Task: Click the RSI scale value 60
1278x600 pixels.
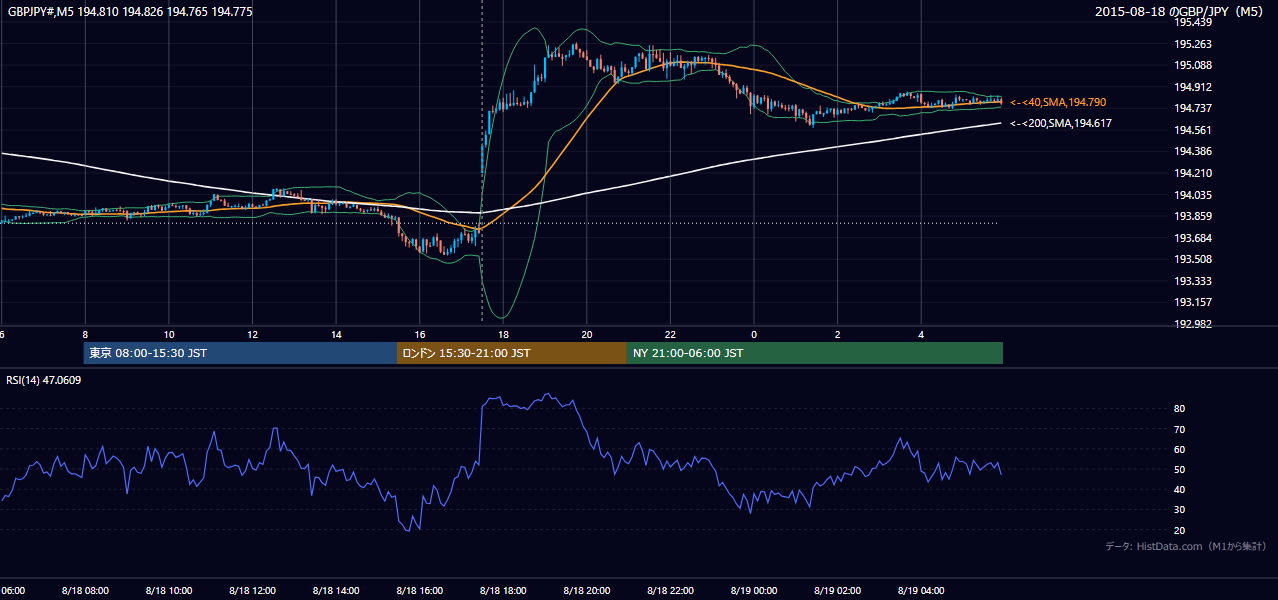Action: point(1180,449)
